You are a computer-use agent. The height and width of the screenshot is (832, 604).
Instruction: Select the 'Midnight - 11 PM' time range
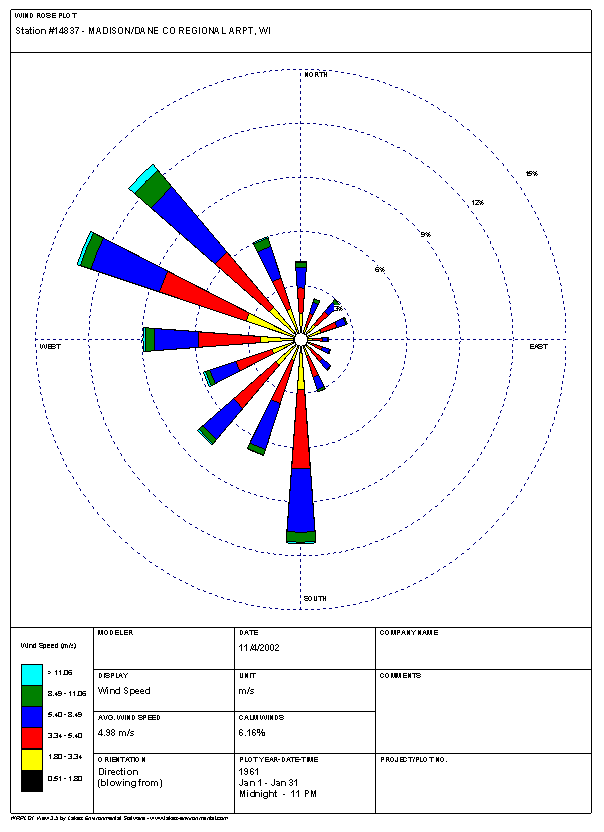(x=278, y=794)
